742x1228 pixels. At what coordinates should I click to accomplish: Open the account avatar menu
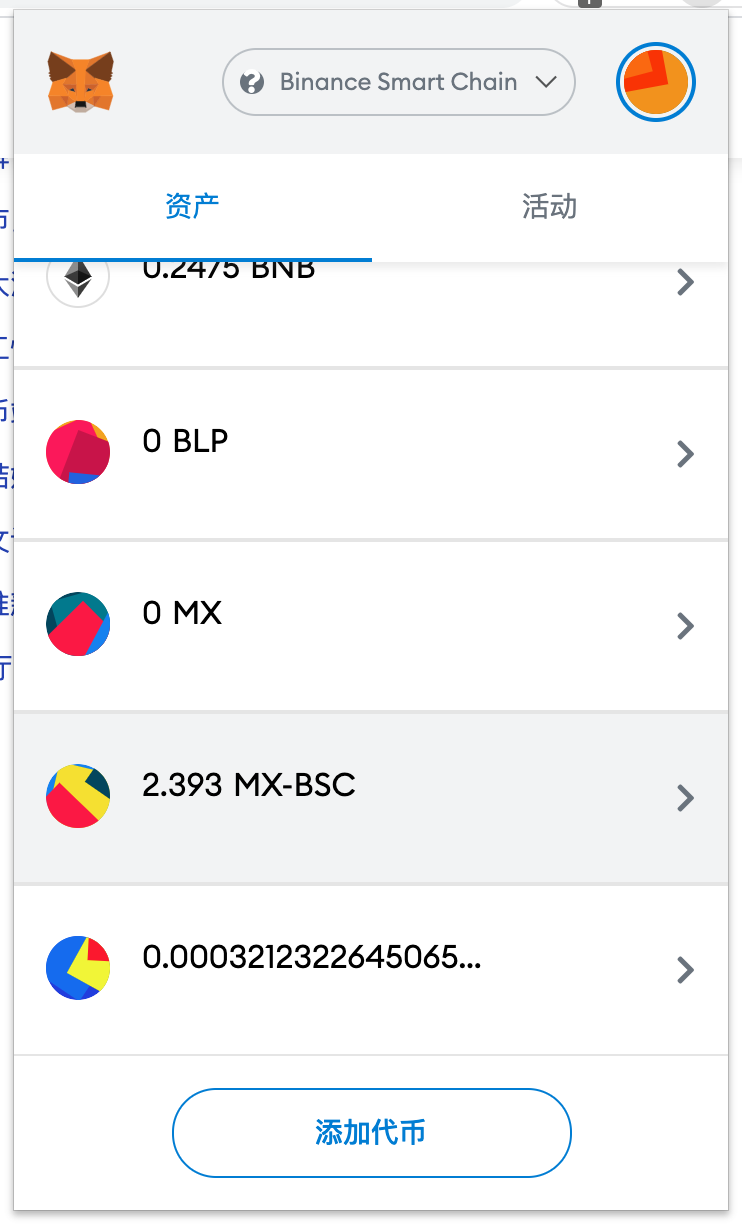(656, 82)
